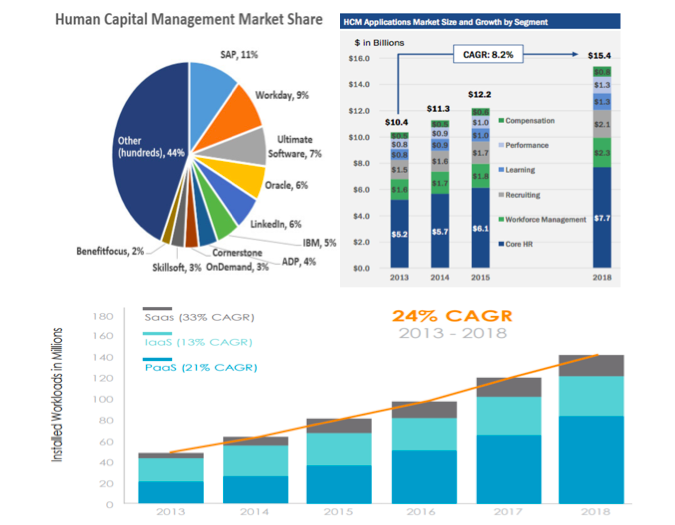This screenshot has width=675, height=525.
Task: Select the 2013 - 2018 subtitle
Action: (x=452, y=333)
